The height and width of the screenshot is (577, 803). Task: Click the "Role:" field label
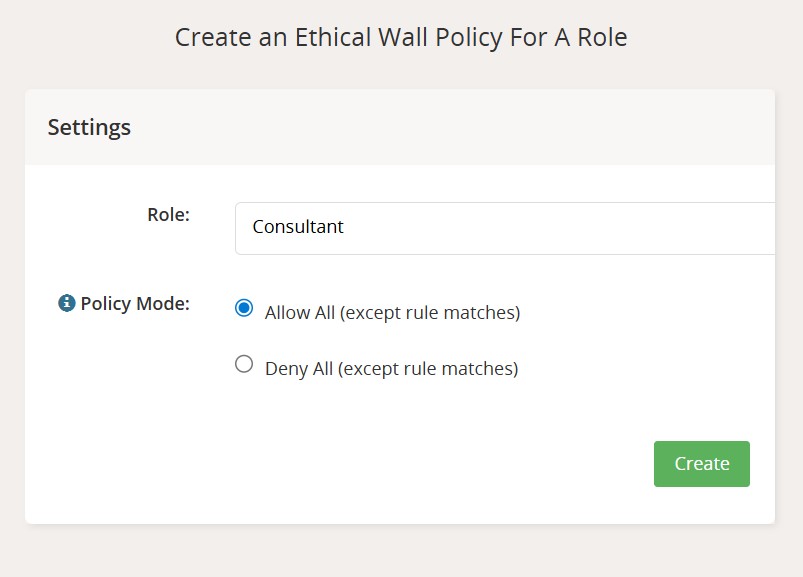168,214
